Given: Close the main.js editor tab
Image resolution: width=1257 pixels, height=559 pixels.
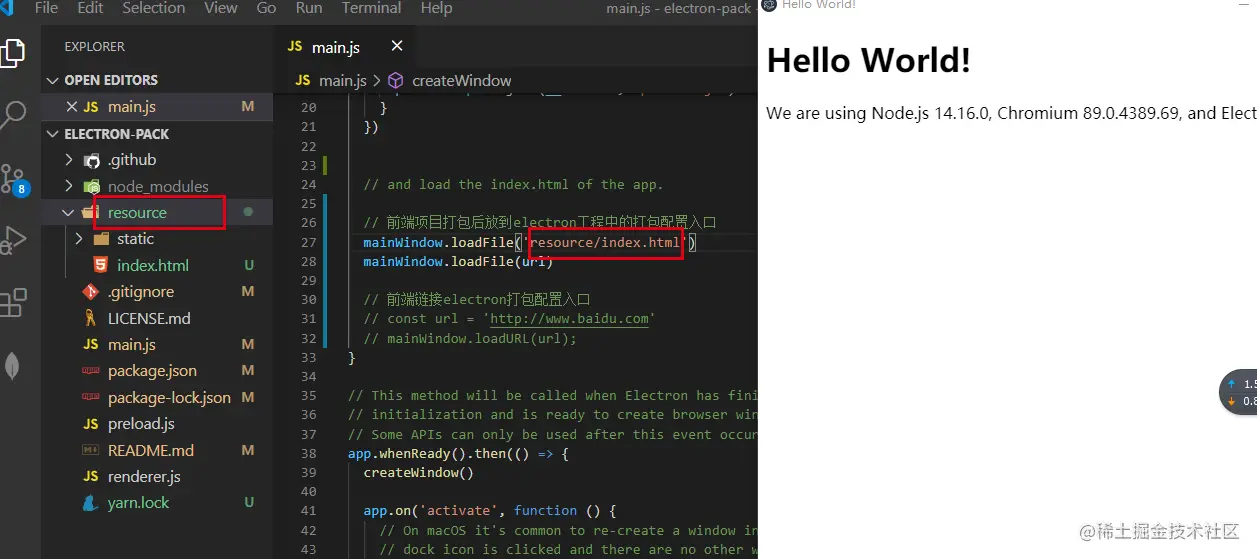Looking at the screenshot, I should [x=397, y=47].
